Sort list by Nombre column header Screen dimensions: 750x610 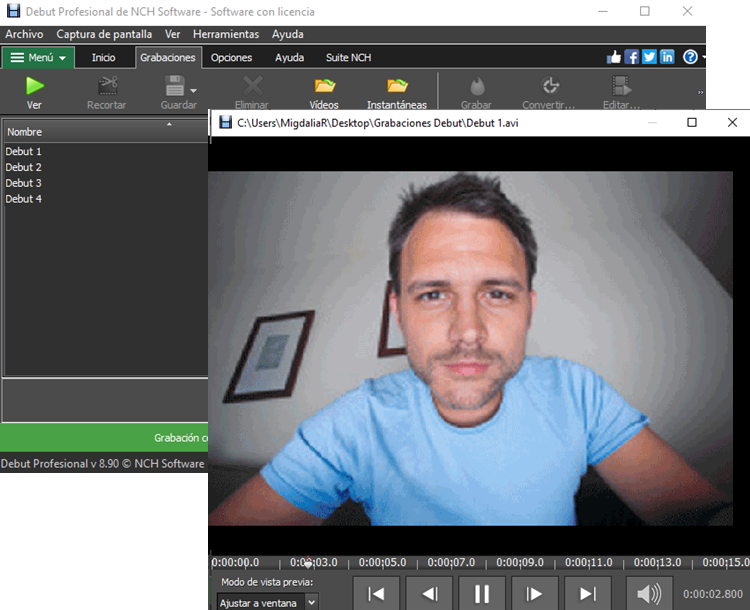(x=105, y=132)
